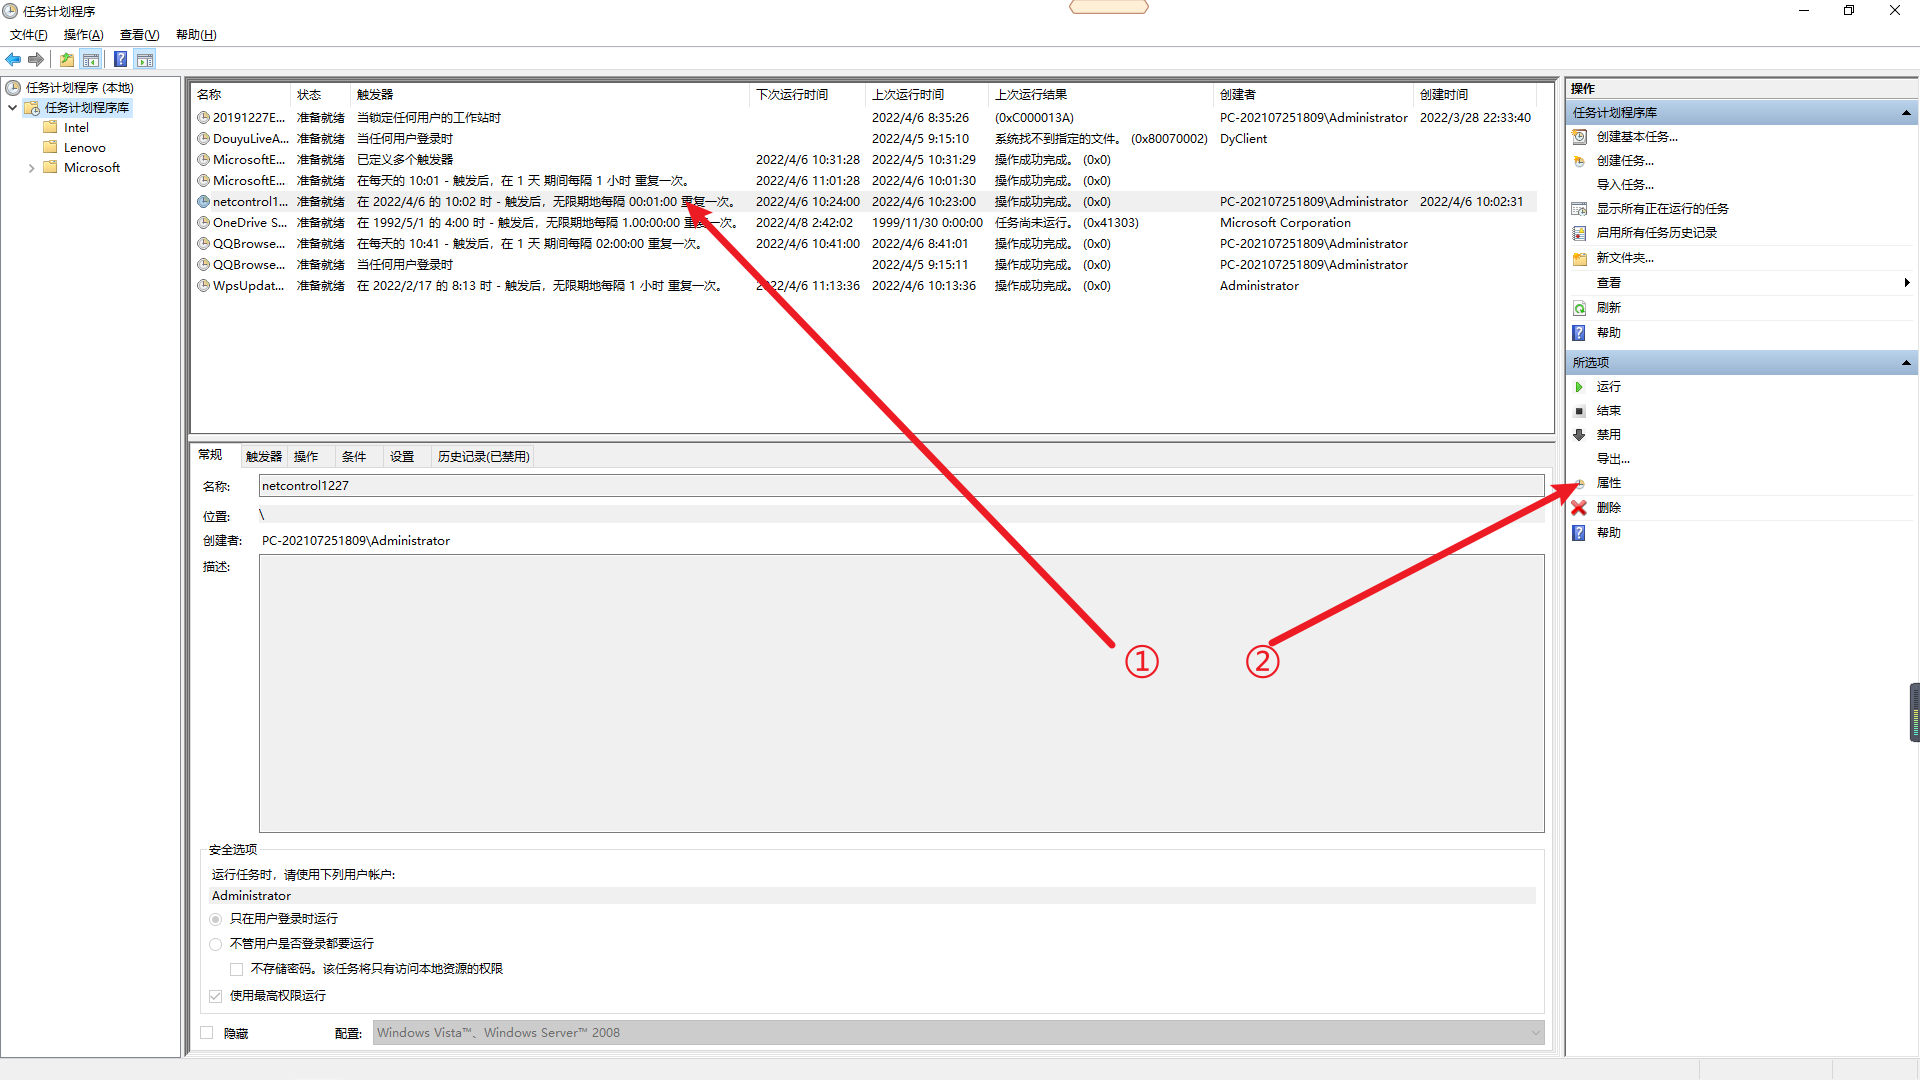Sort by 上次运行结果 column header
1920x1080 pixels.
pos(1100,95)
